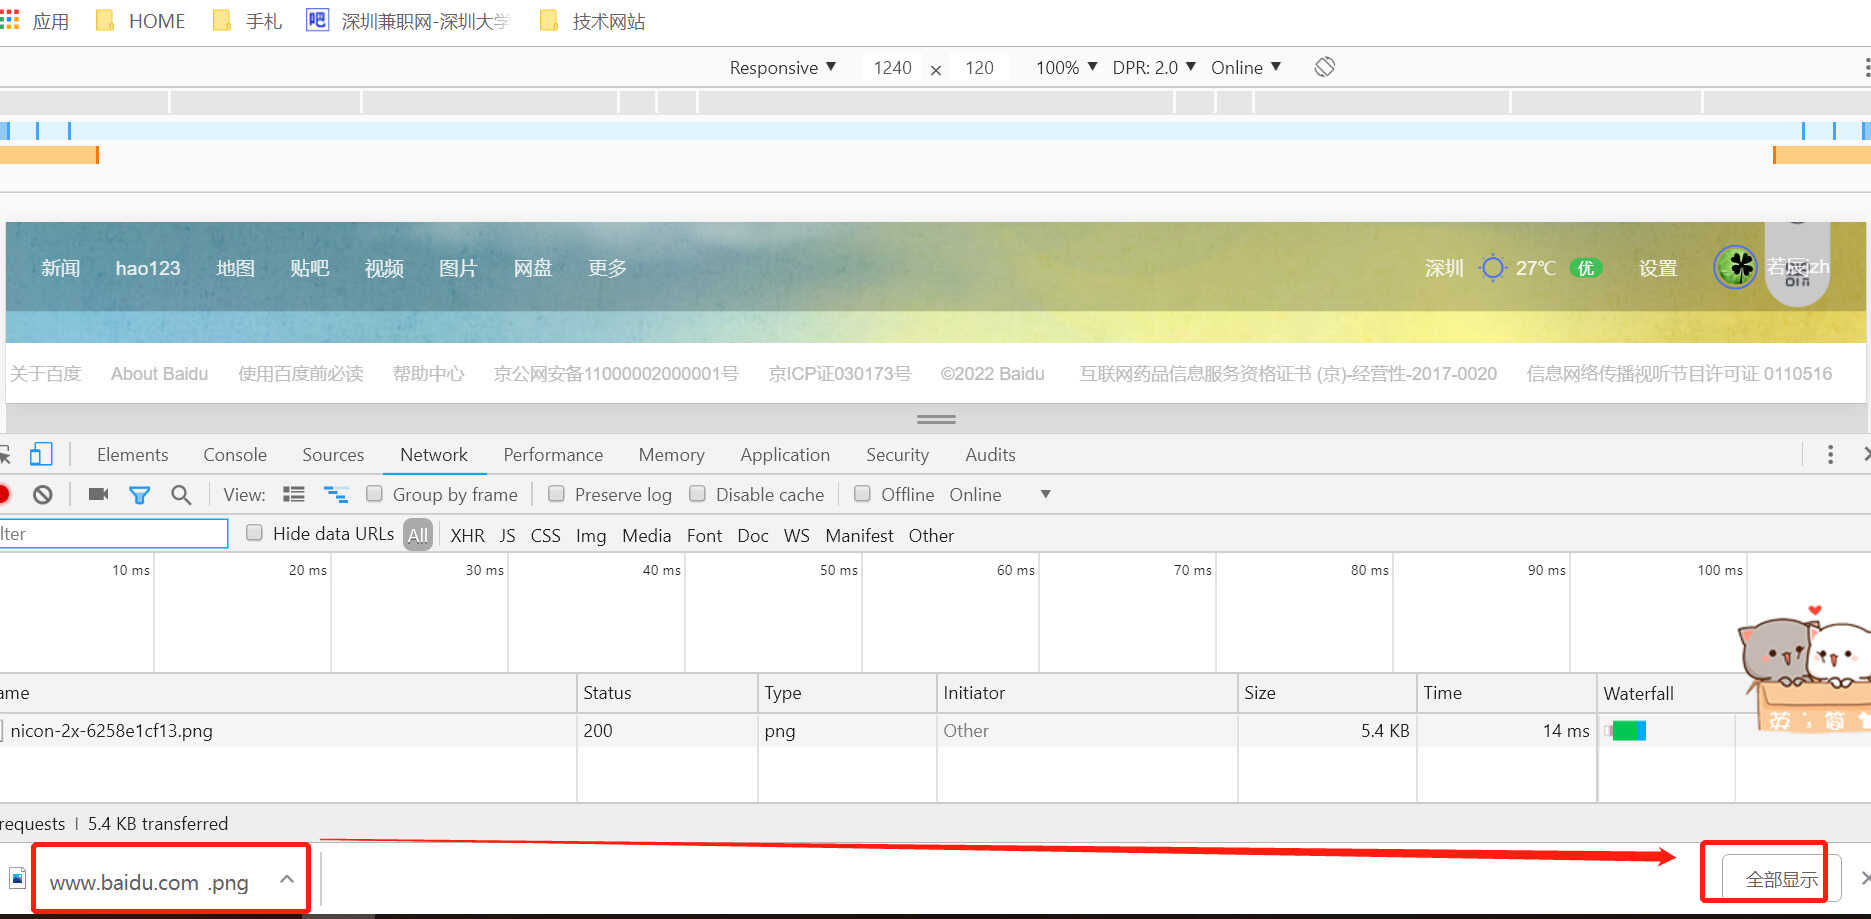1871x919 pixels.
Task: Click the downloaded png file icon
Action: (x=17, y=879)
